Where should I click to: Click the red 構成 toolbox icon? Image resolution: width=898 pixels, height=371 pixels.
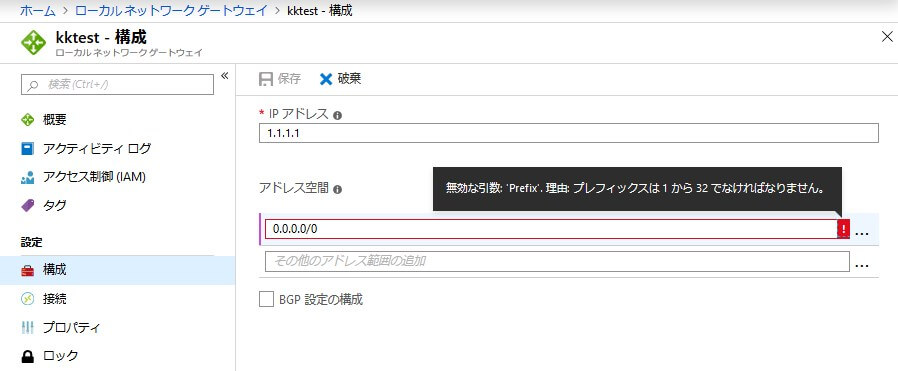coord(27,270)
